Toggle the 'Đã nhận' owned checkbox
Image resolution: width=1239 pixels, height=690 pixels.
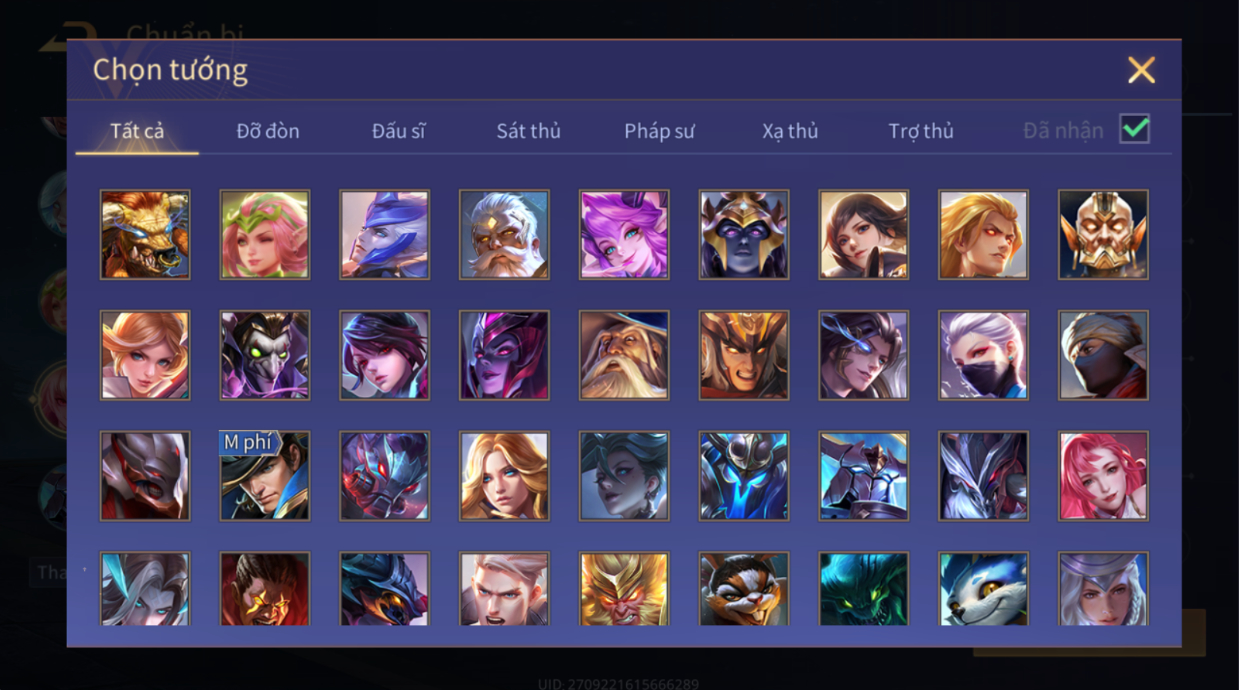click(1134, 129)
